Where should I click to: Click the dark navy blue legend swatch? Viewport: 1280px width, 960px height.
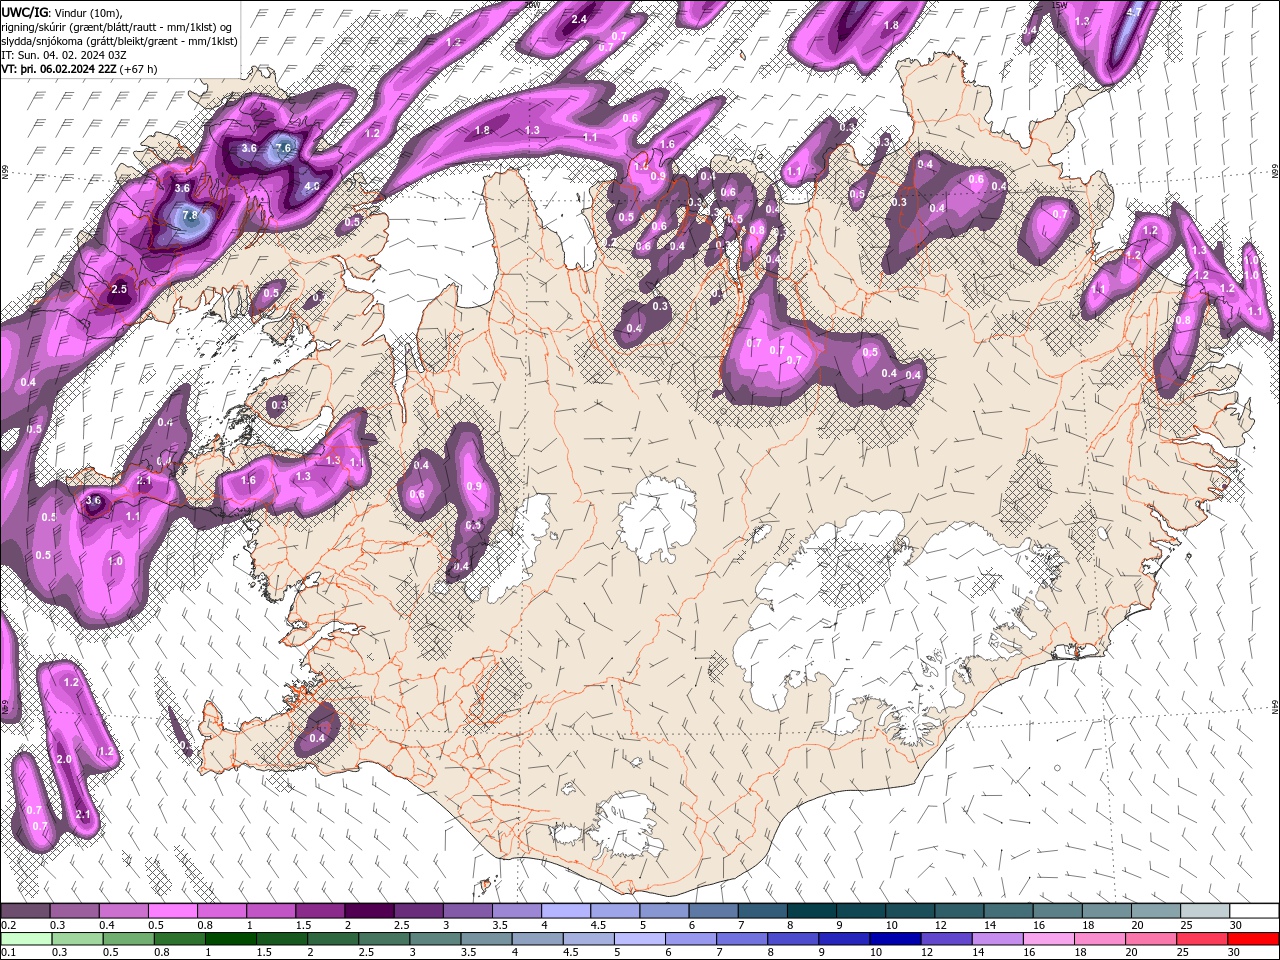click(893, 939)
